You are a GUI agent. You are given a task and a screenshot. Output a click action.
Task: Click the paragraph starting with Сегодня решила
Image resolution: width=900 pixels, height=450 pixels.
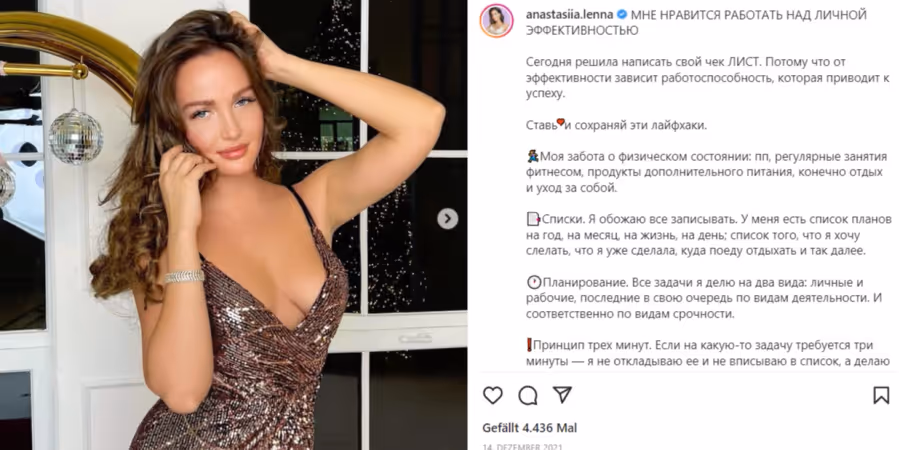pos(707,77)
